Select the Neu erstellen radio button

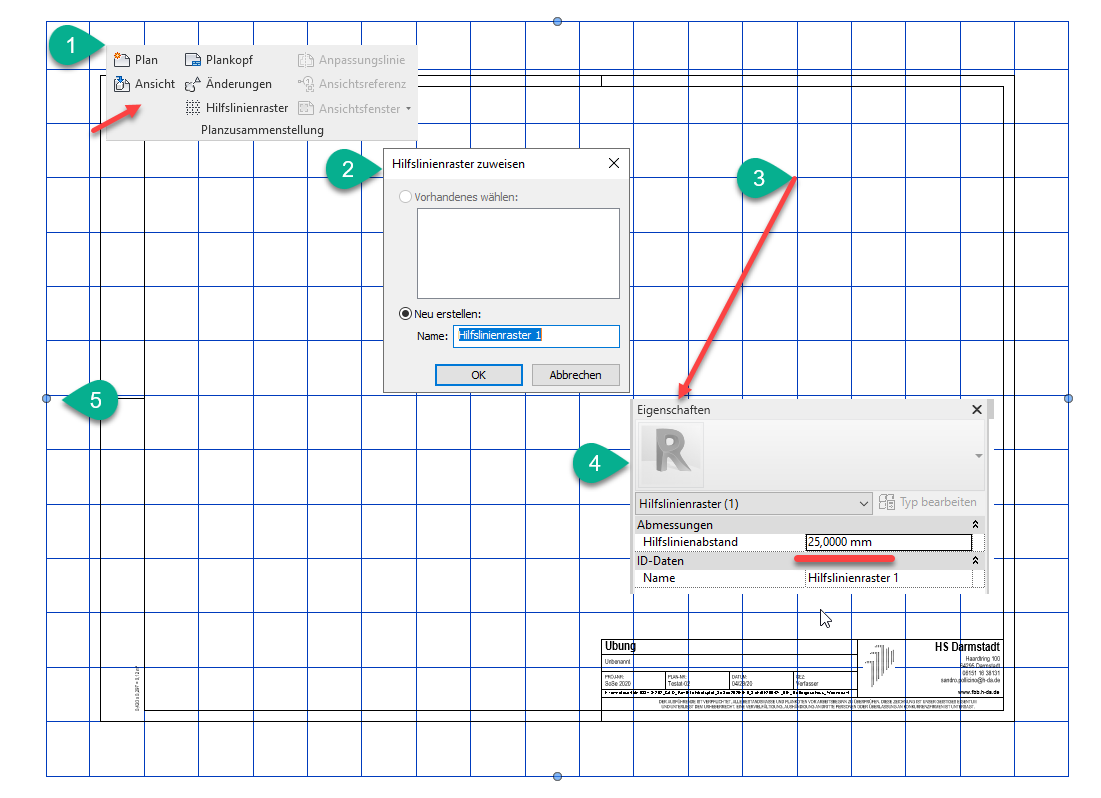405,313
